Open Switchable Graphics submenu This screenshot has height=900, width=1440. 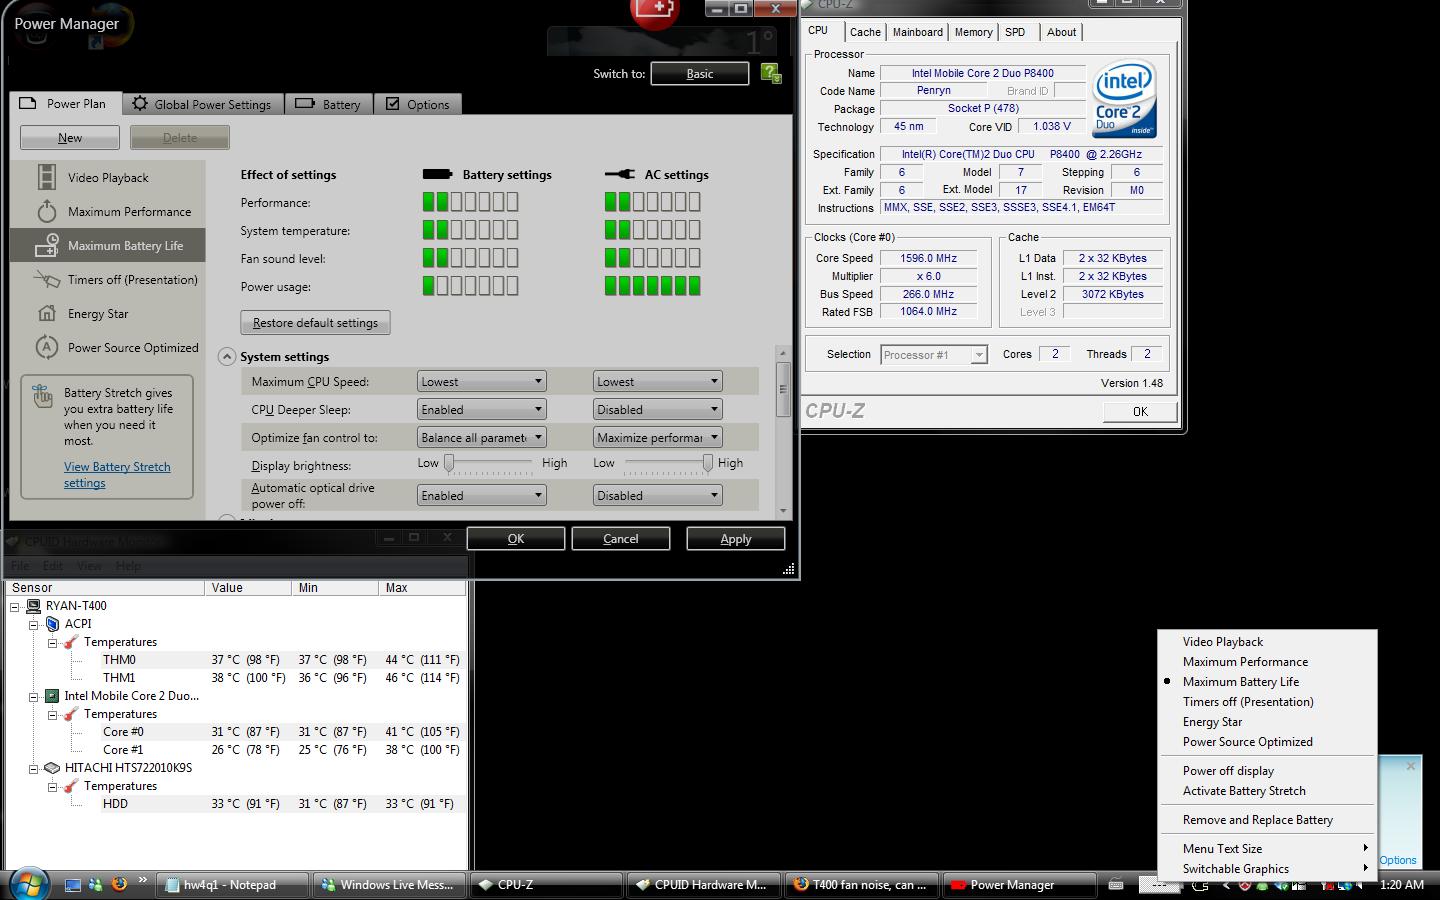click(x=1267, y=869)
